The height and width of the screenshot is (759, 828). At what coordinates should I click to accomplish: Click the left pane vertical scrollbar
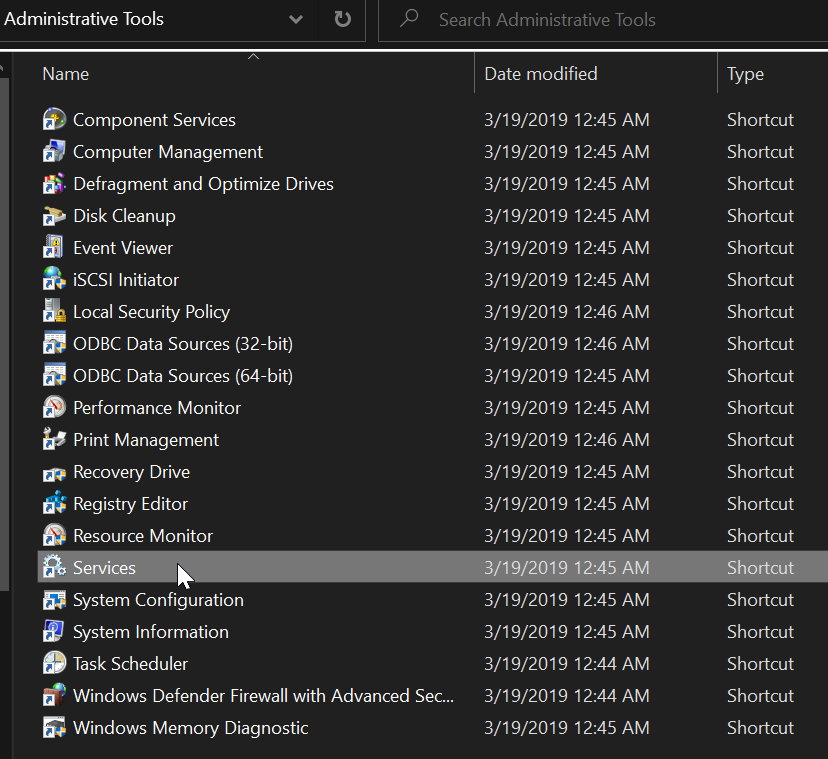coord(4,334)
